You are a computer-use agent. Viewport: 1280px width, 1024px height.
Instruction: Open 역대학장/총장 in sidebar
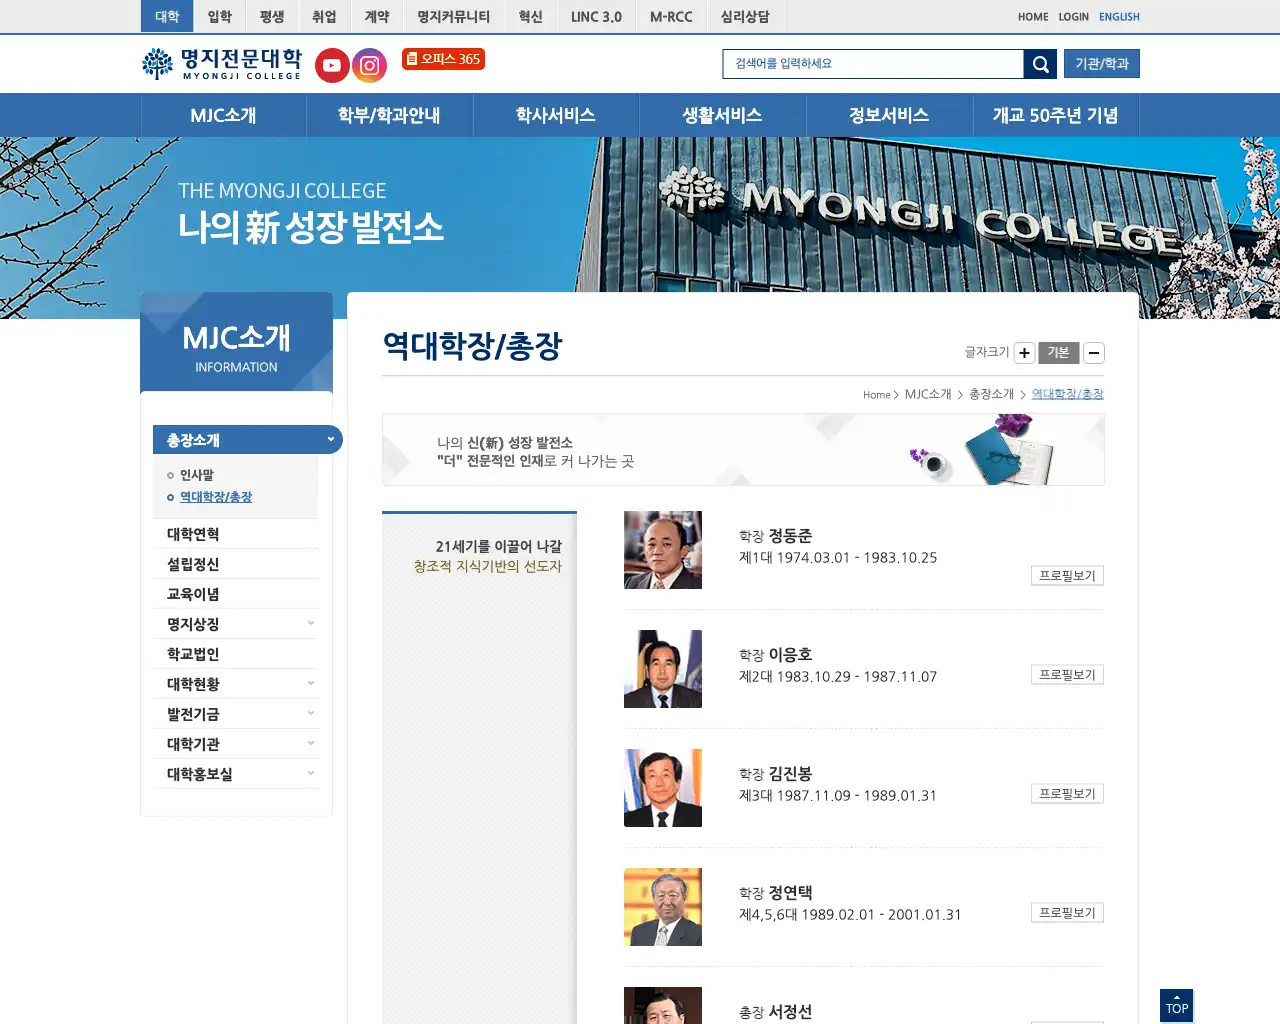(x=216, y=497)
